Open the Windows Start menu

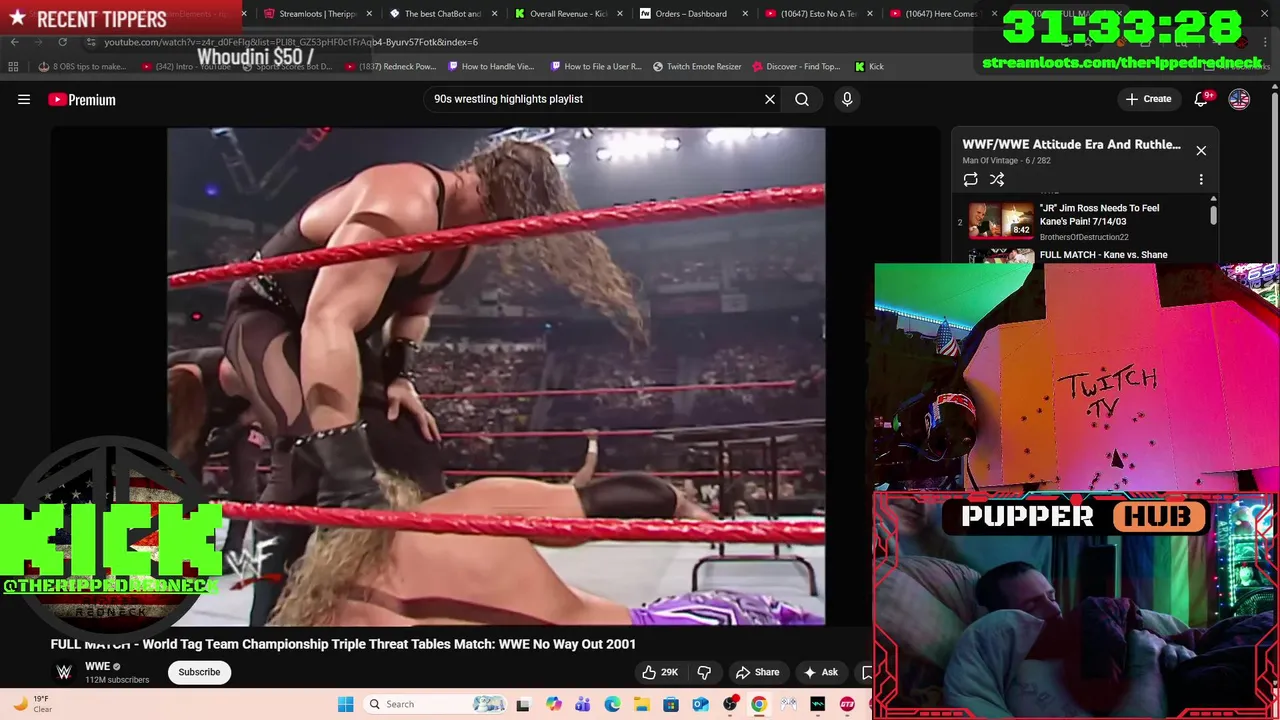345,704
